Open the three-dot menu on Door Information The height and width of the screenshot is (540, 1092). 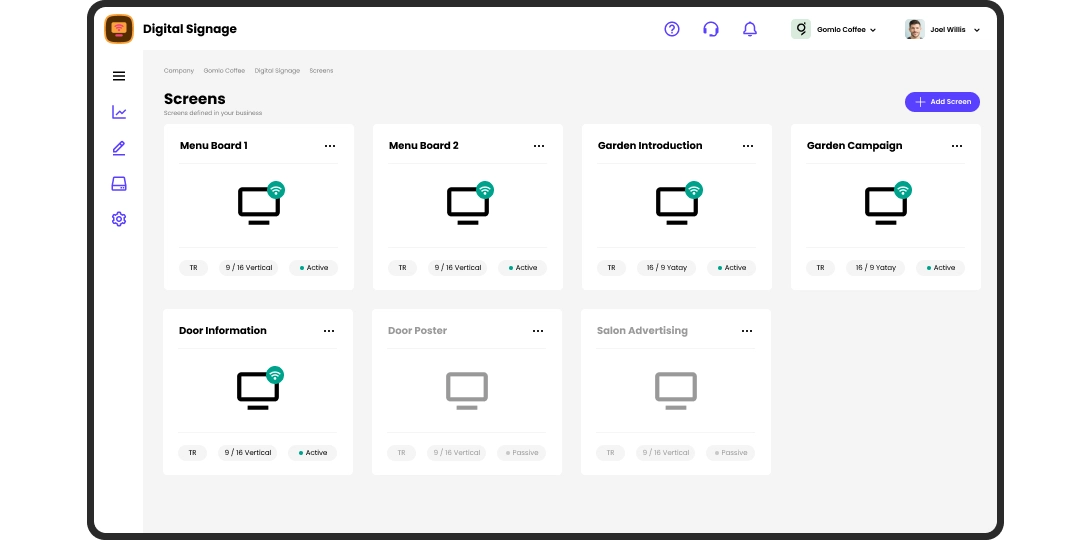pos(329,331)
